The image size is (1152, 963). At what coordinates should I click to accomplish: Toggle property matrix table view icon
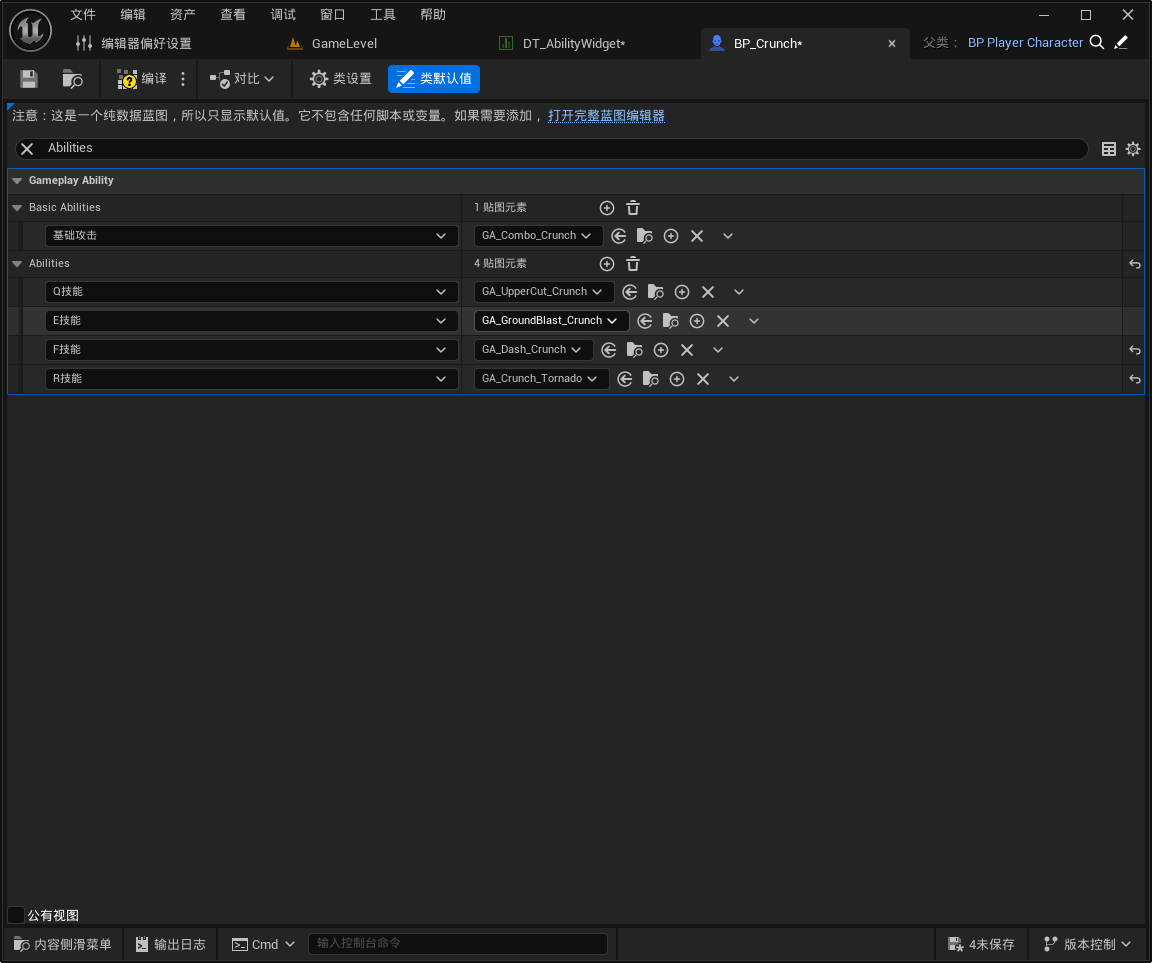pyautogui.click(x=1109, y=149)
